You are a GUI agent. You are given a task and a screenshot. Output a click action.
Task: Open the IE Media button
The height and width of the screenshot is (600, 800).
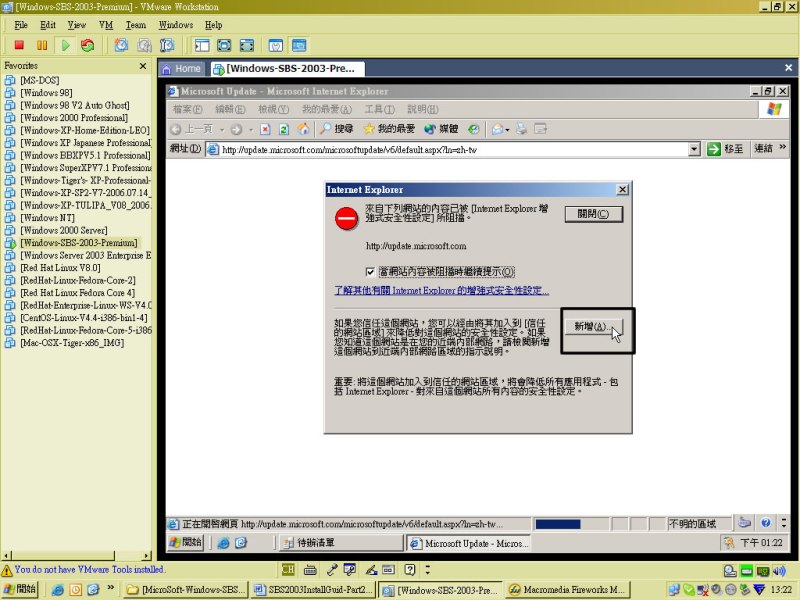click(441, 129)
